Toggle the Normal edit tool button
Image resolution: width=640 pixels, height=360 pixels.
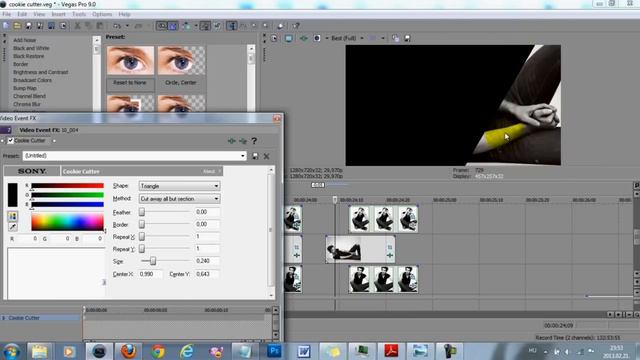tap(232, 26)
